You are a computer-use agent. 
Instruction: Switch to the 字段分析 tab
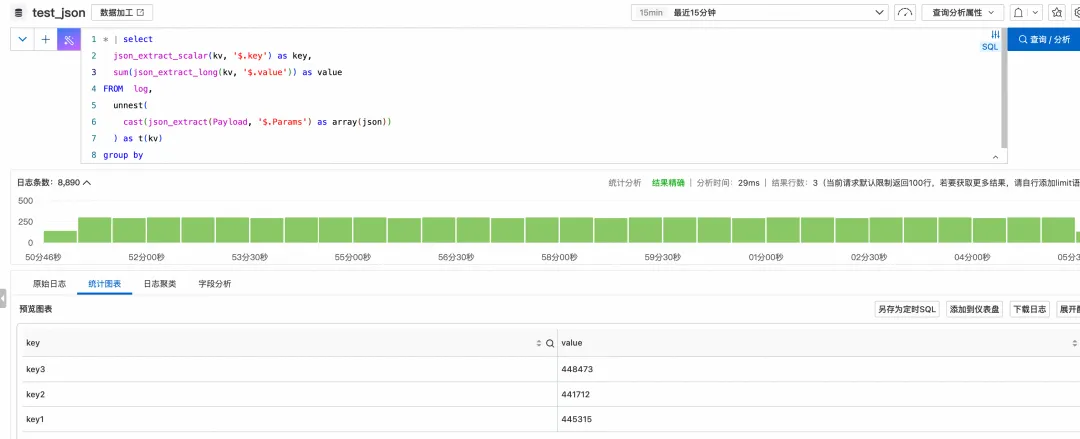pyautogui.click(x=215, y=283)
